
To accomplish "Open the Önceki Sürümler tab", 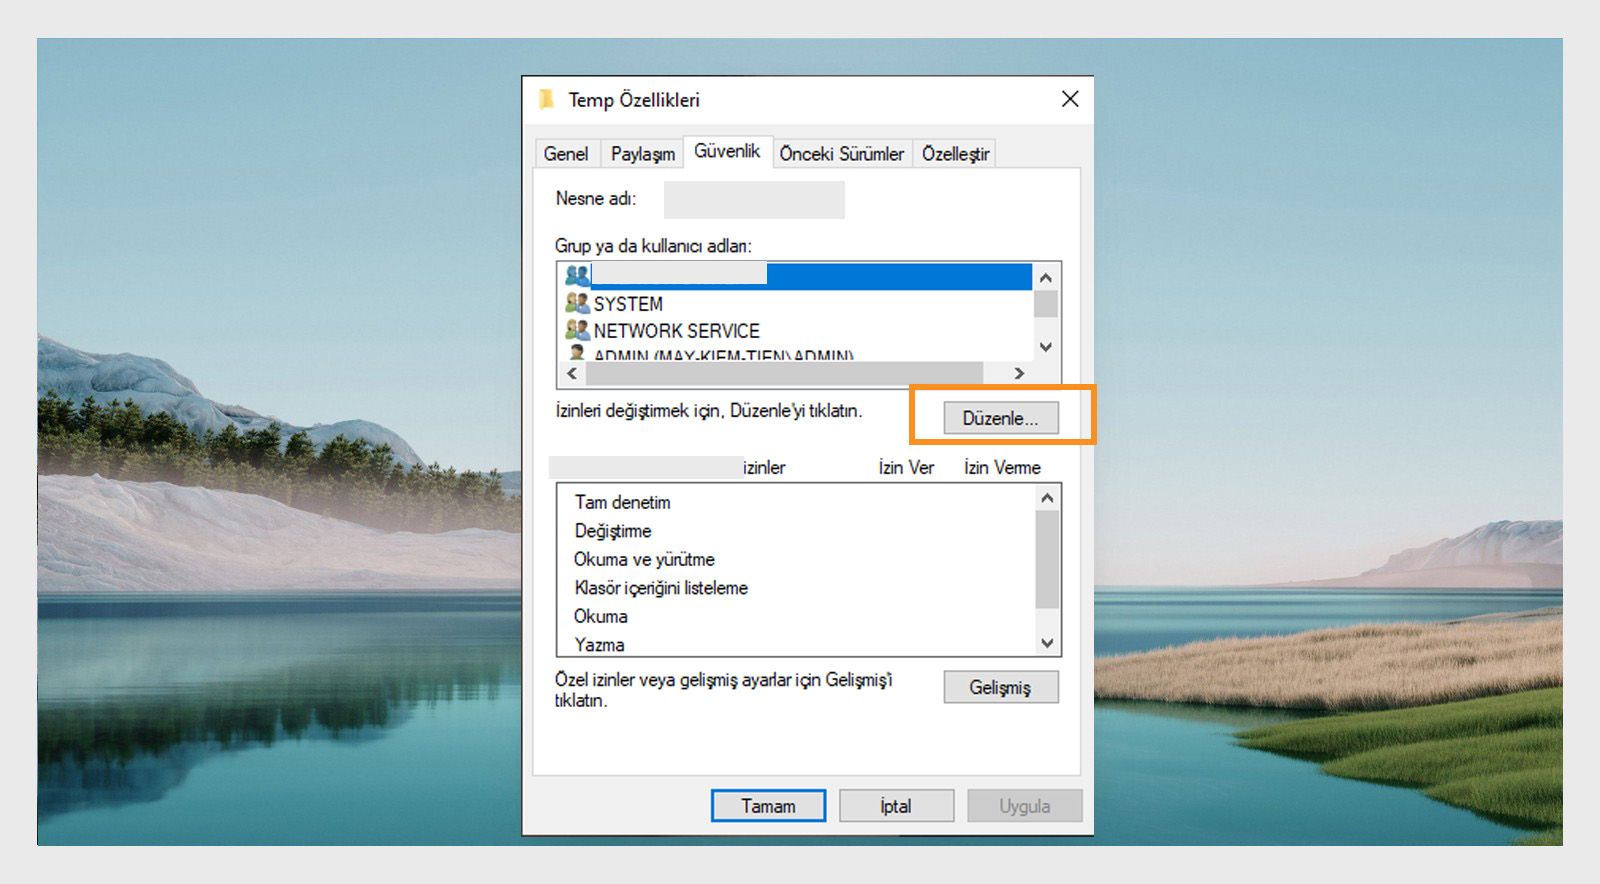I will click(842, 153).
